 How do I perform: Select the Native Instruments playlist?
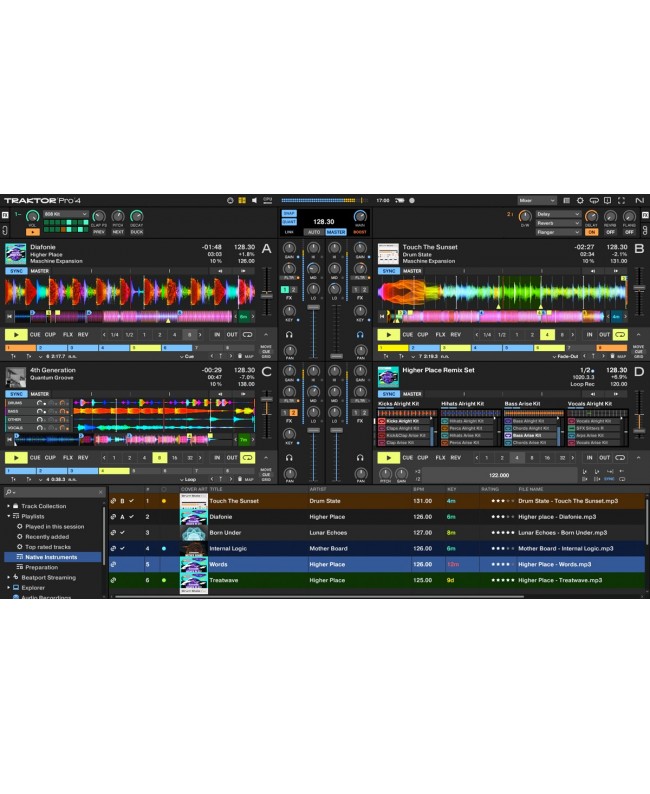tap(51, 557)
